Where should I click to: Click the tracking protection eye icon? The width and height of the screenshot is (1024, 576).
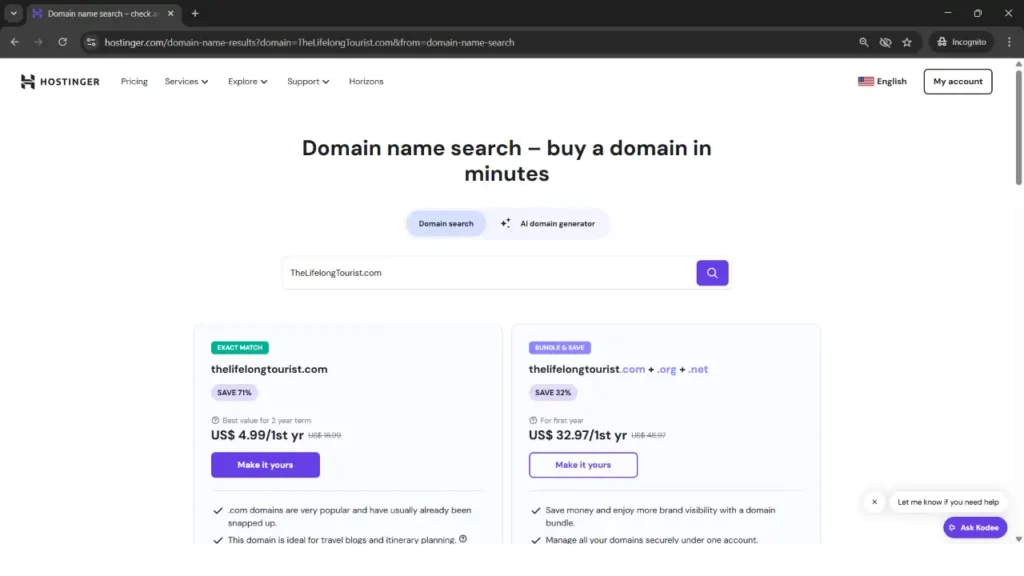click(885, 42)
